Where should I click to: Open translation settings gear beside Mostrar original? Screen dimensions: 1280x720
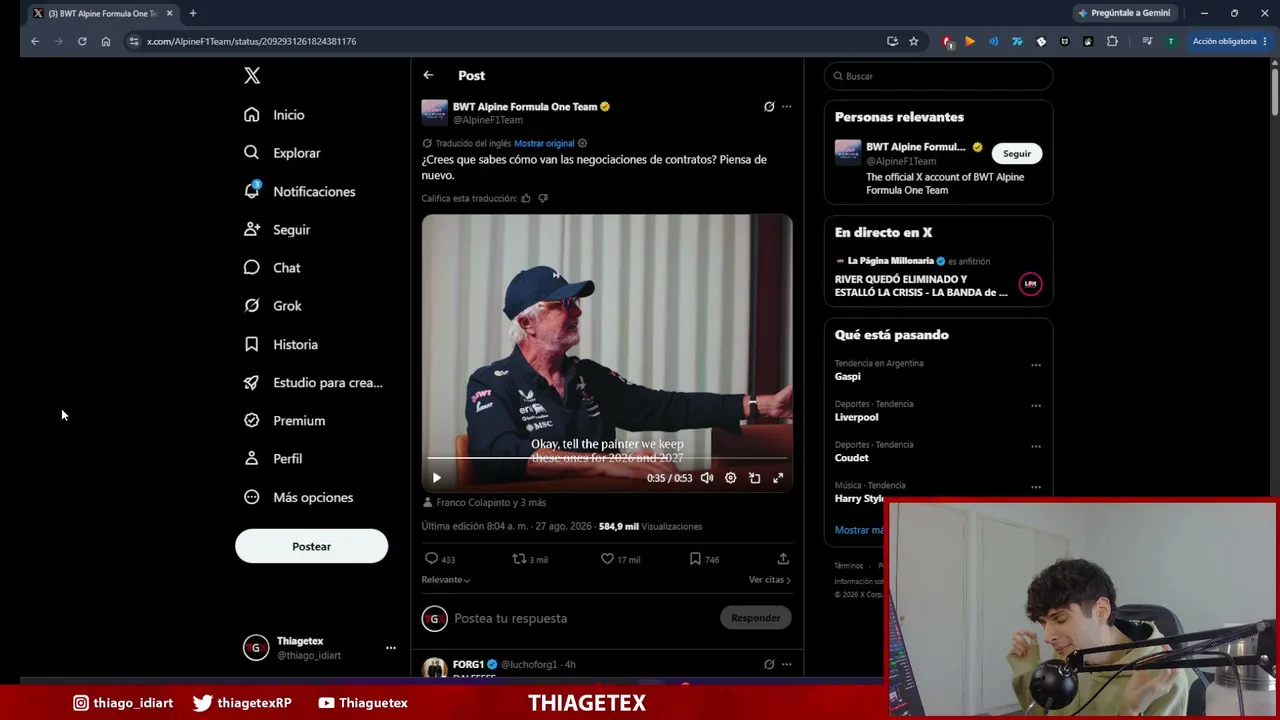pos(582,143)
